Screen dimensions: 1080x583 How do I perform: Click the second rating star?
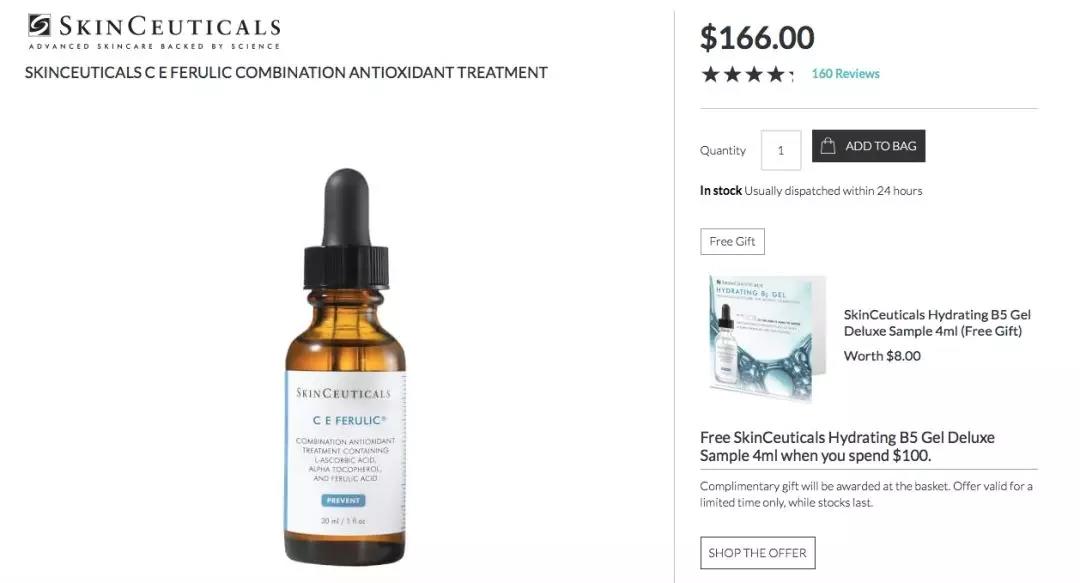click(732, 74)
